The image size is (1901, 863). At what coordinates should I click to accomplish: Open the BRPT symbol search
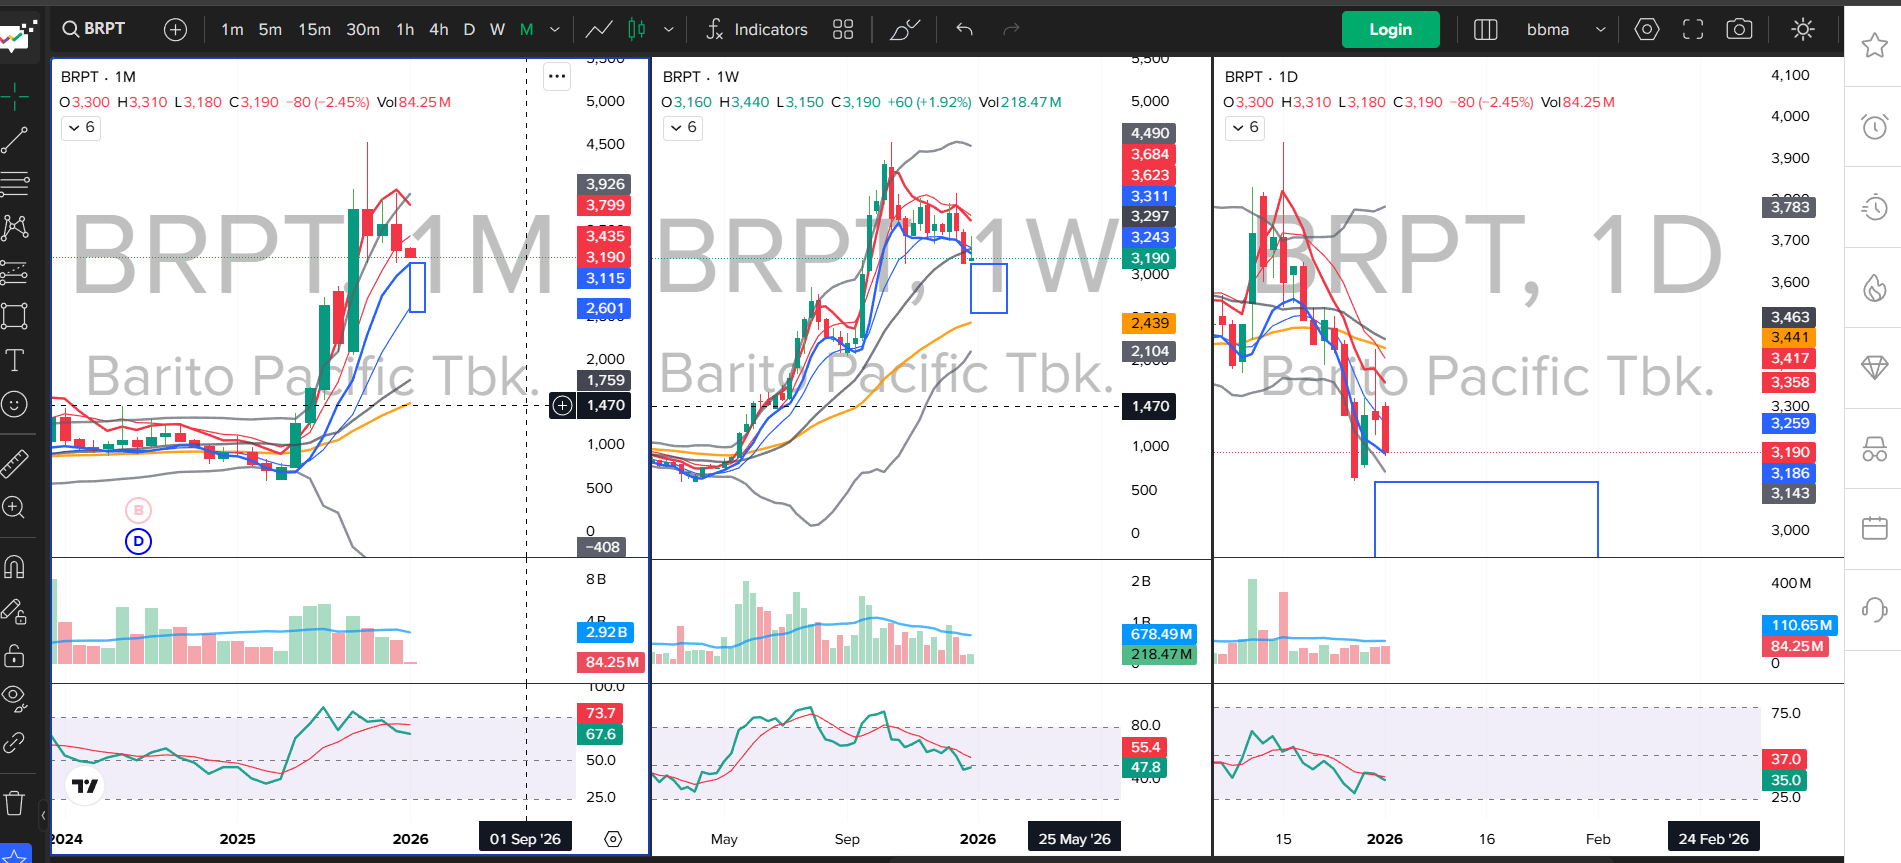(x=94, y=29)
